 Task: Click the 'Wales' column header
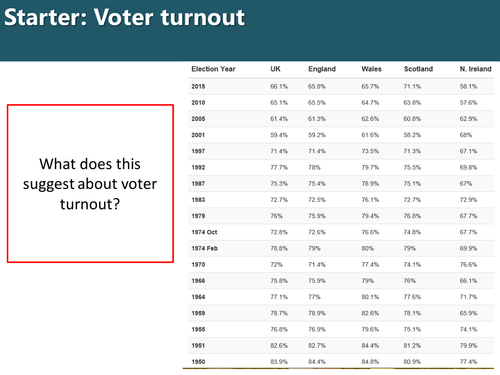(x=371, y=69)
